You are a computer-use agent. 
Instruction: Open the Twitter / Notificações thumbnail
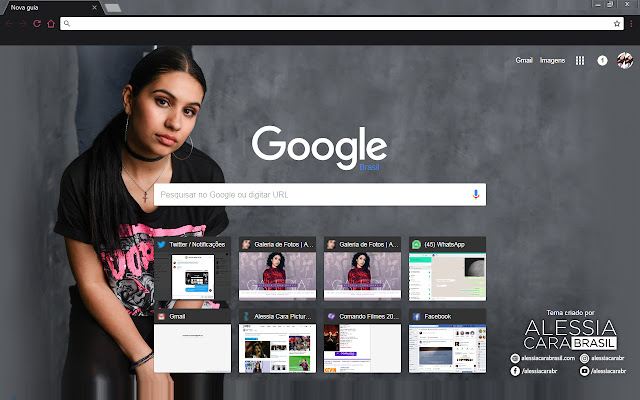coord(192,269)
